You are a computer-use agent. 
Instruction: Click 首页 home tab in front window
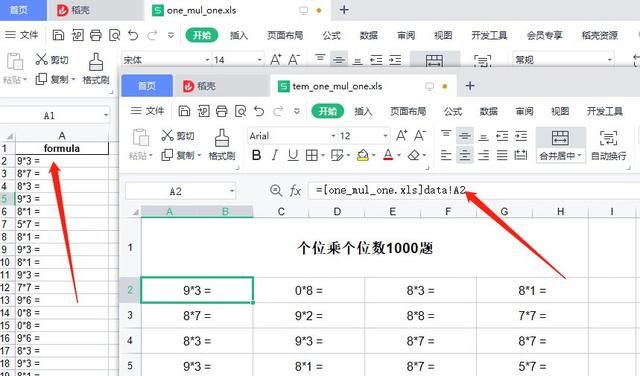[147, 86]
